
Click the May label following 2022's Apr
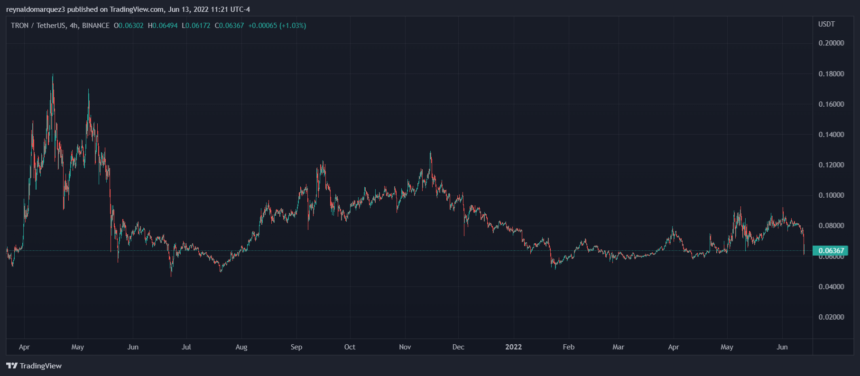pyautogui.click(x=727, y=347)
